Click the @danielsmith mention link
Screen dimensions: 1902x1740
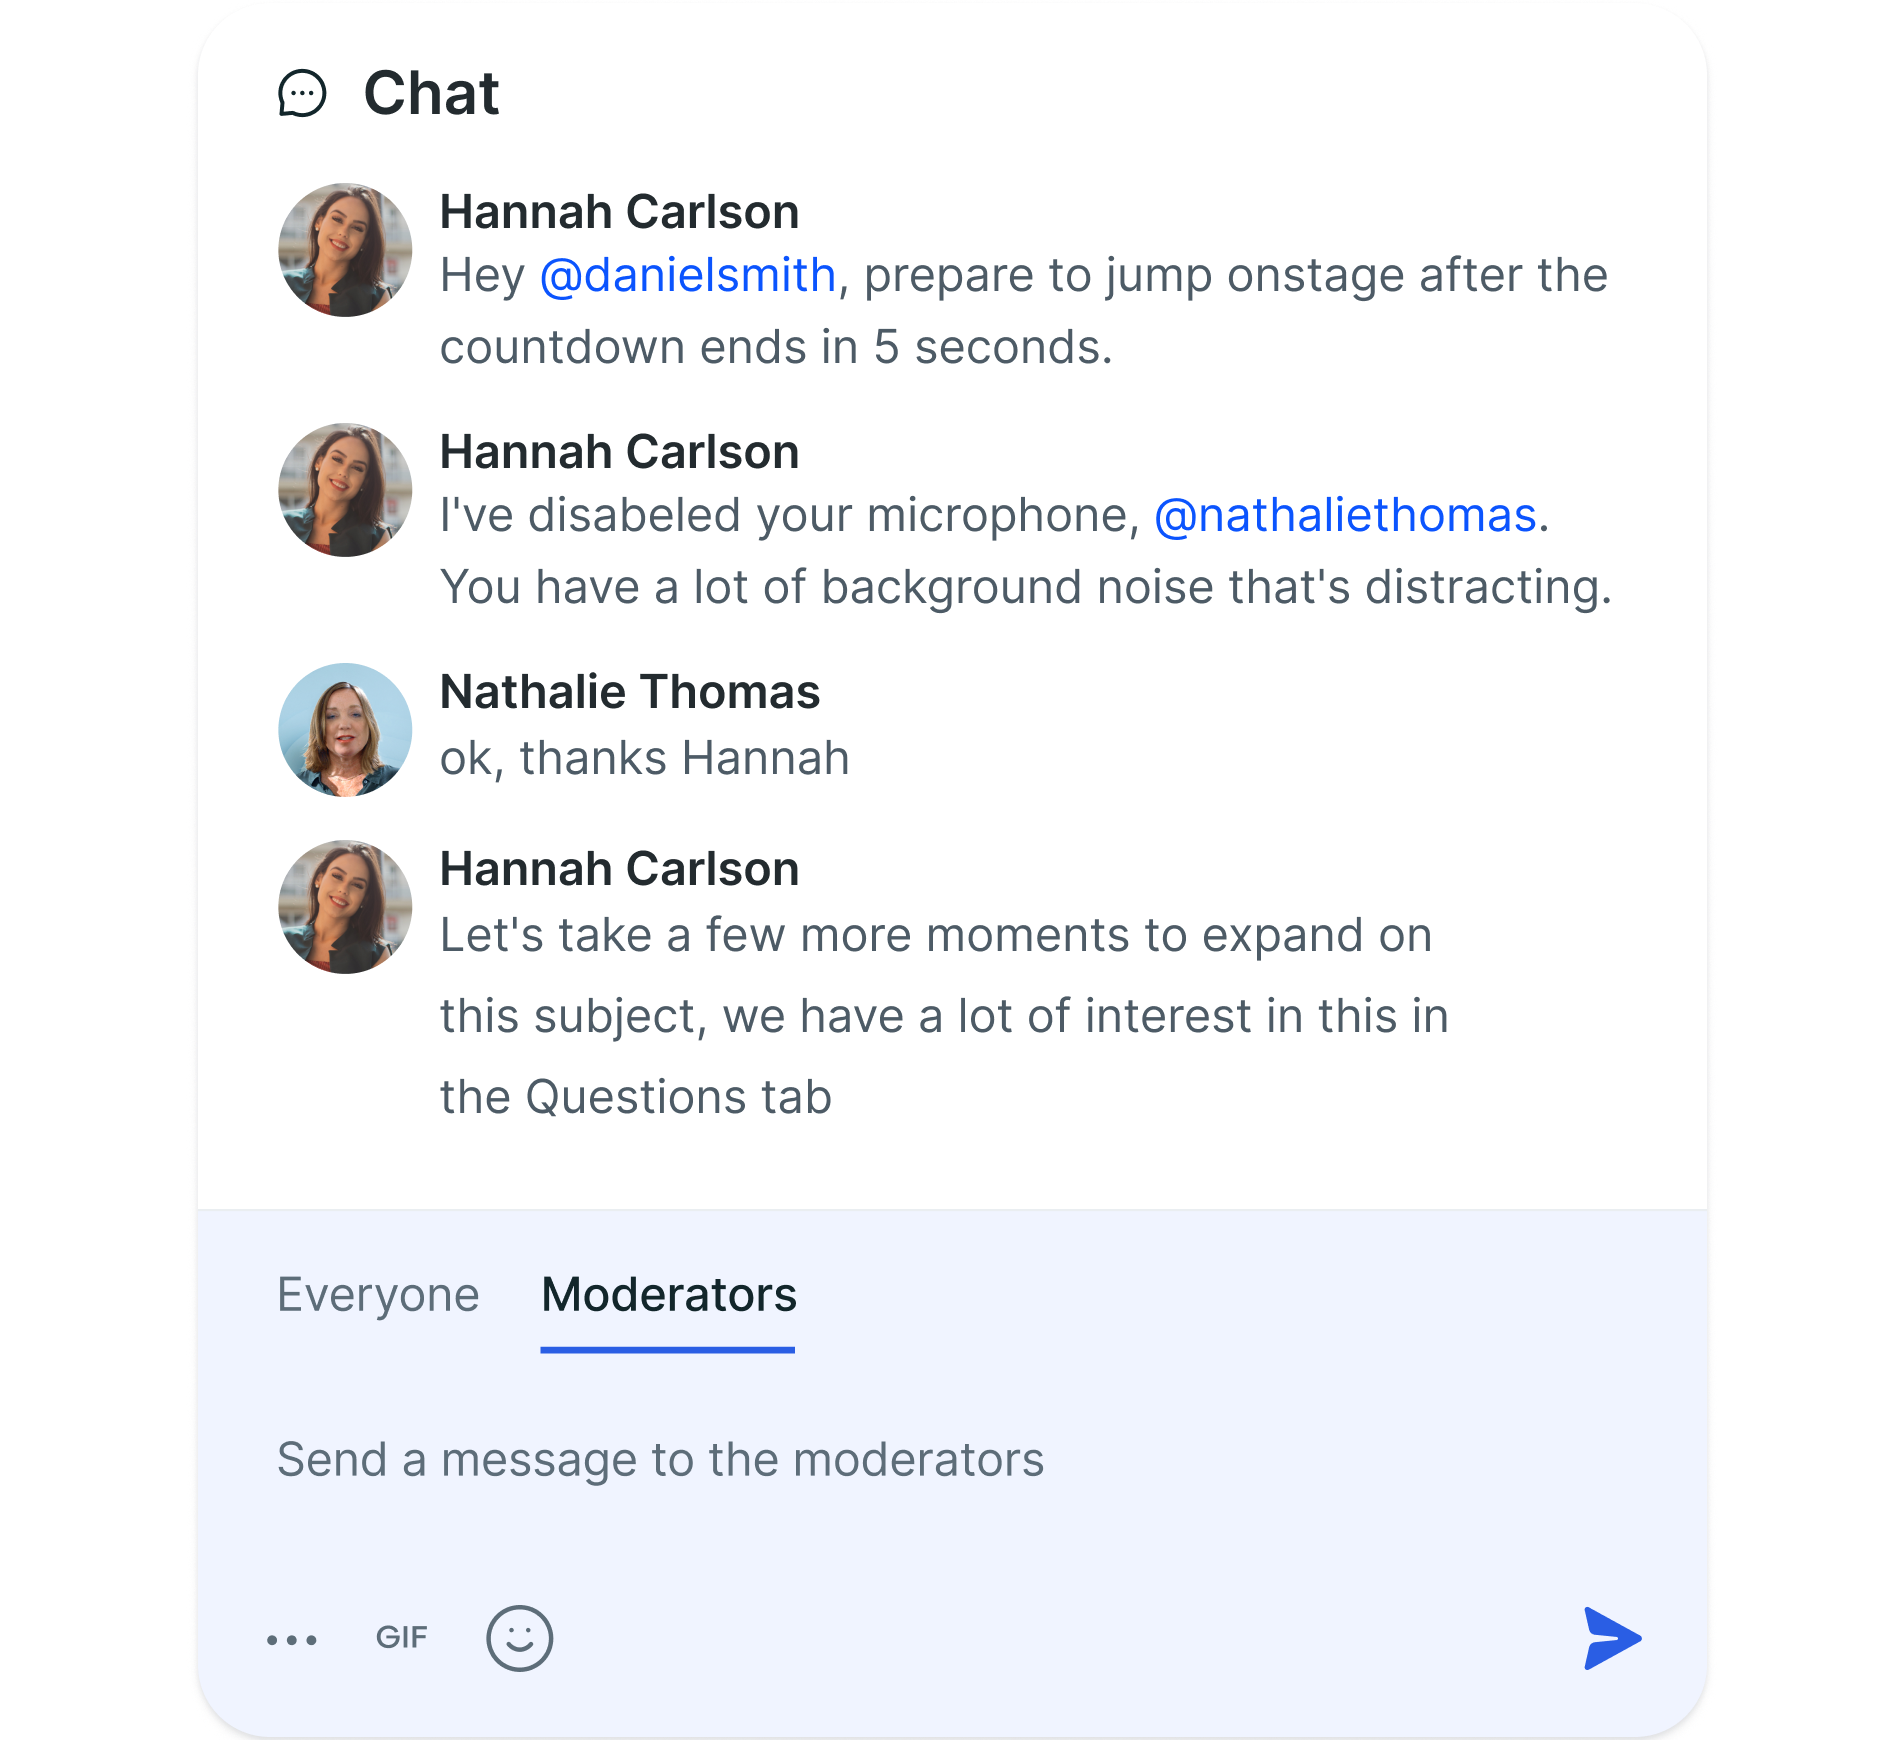[x=688, y=275]
